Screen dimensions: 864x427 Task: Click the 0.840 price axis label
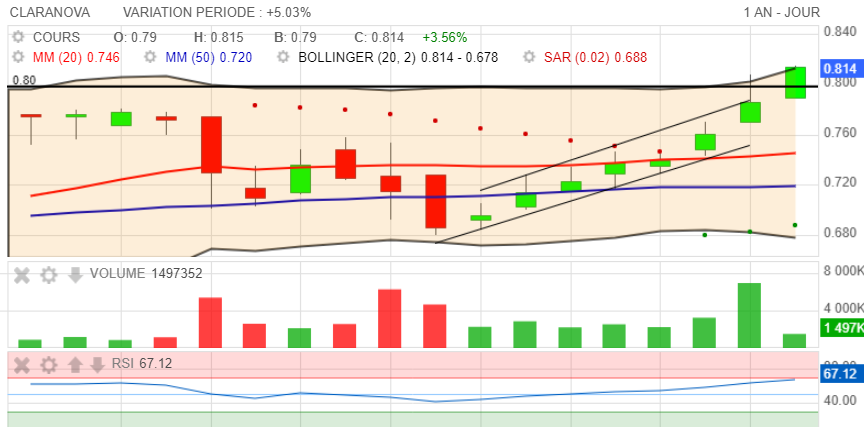coord(840,31)
